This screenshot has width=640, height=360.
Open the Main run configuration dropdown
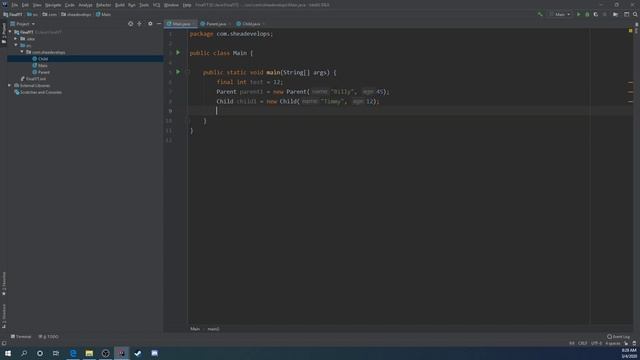coord(560,14)
